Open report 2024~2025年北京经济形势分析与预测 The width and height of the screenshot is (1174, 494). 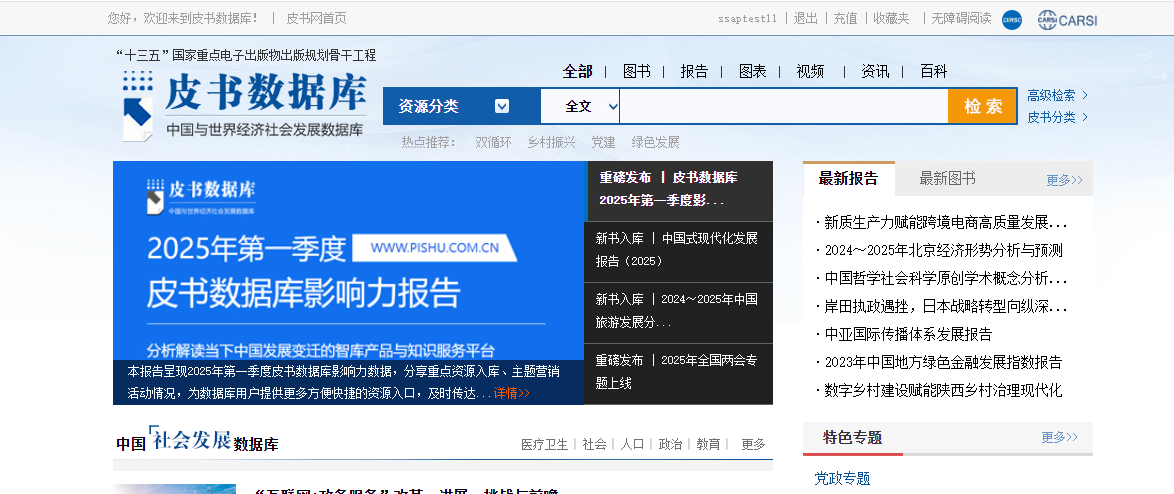click(x=943, y=250)
